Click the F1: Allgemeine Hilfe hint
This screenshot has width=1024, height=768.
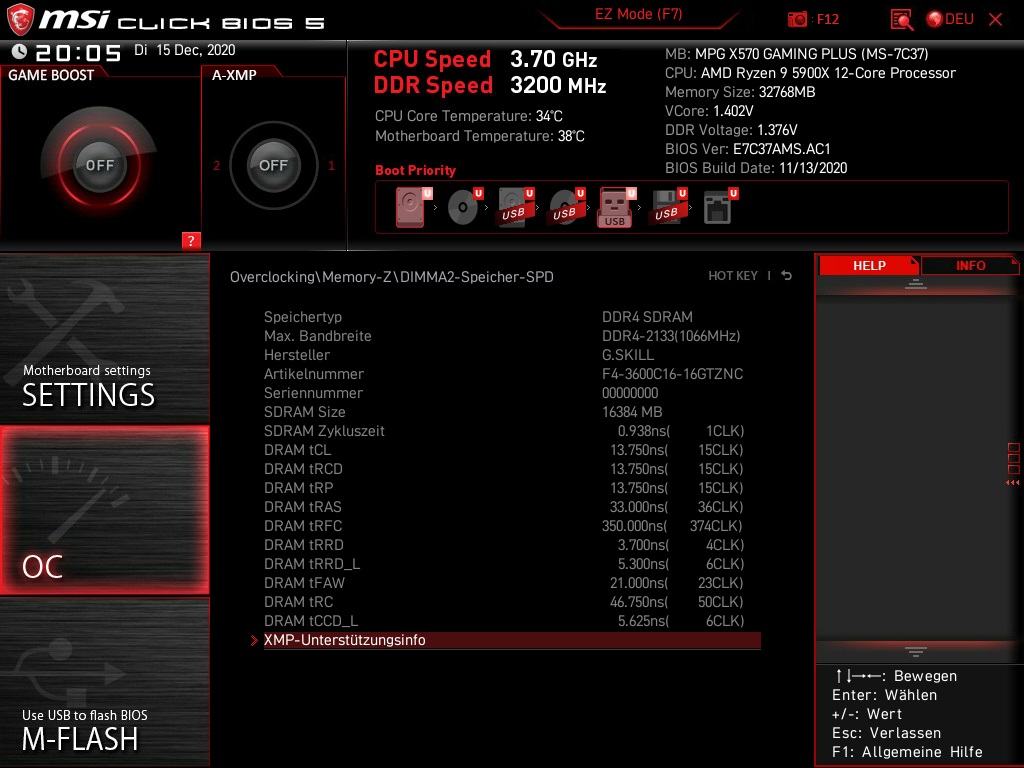(x=907, y=752)
